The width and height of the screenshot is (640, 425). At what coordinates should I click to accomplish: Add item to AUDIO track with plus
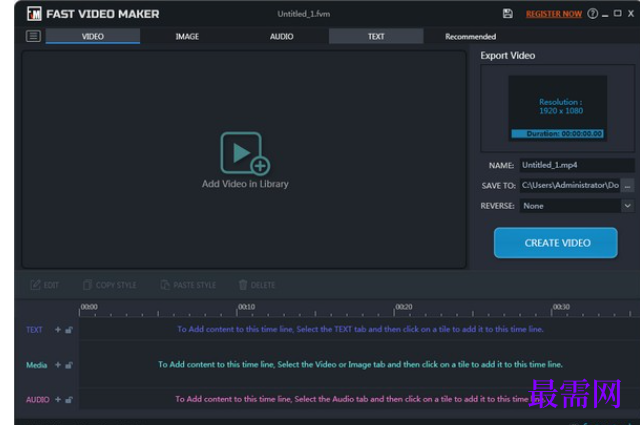[58, 399]
